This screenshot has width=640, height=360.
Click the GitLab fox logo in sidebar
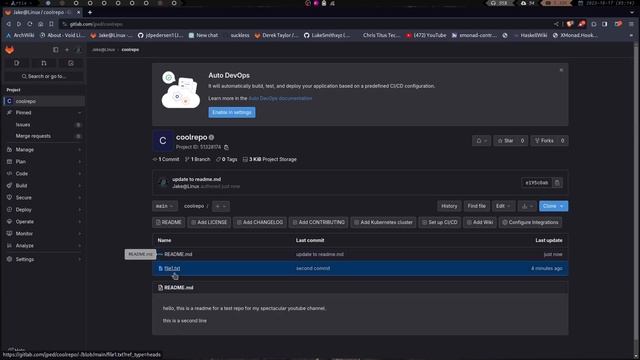tap(9, 50)
